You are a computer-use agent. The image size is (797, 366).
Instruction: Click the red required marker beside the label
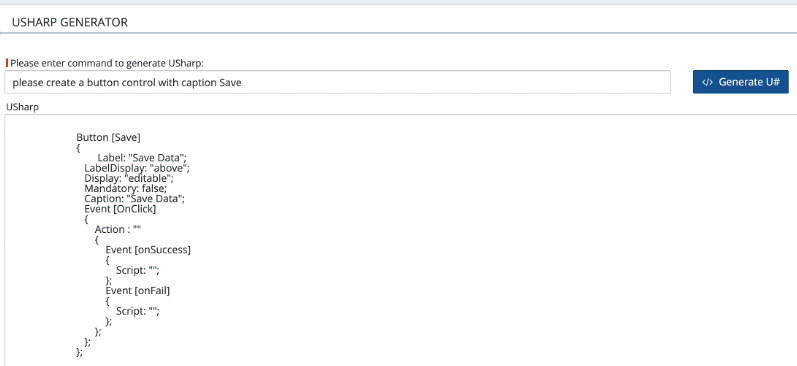click(7, 63)
